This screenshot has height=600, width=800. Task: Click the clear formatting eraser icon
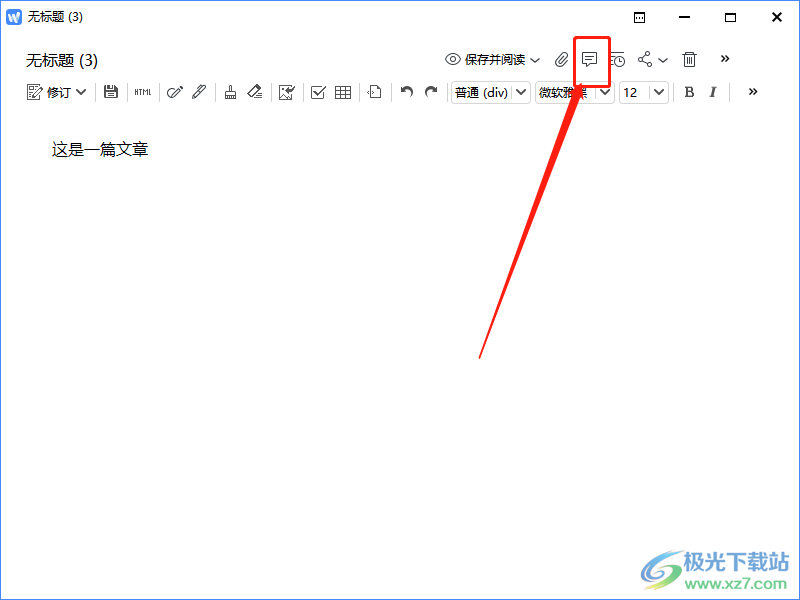pos(255,92)
